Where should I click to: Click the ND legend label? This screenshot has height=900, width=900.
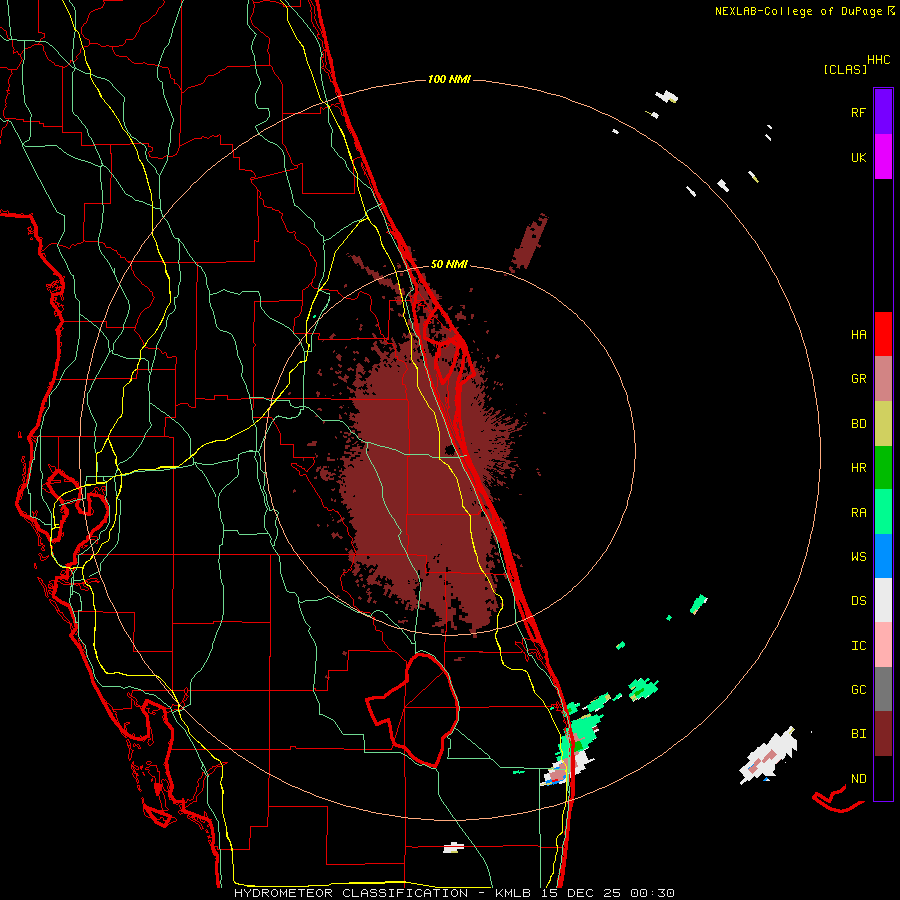[x=858, y=779]
